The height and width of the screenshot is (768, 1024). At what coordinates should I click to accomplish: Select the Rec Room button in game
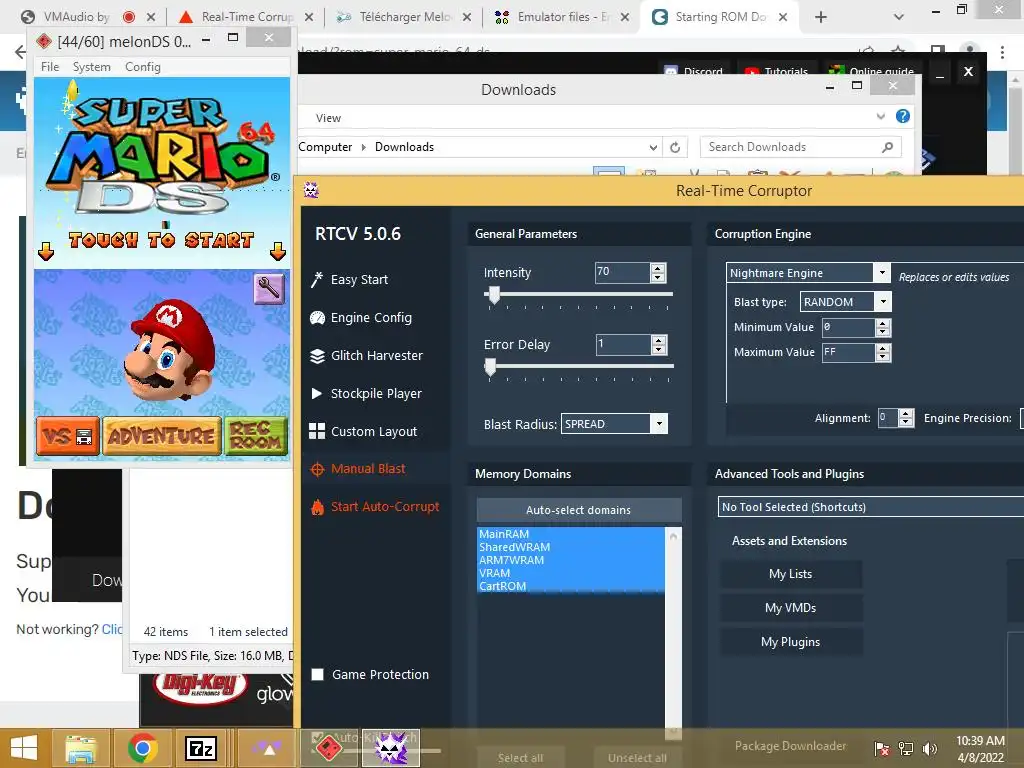[x=256, y=436]
